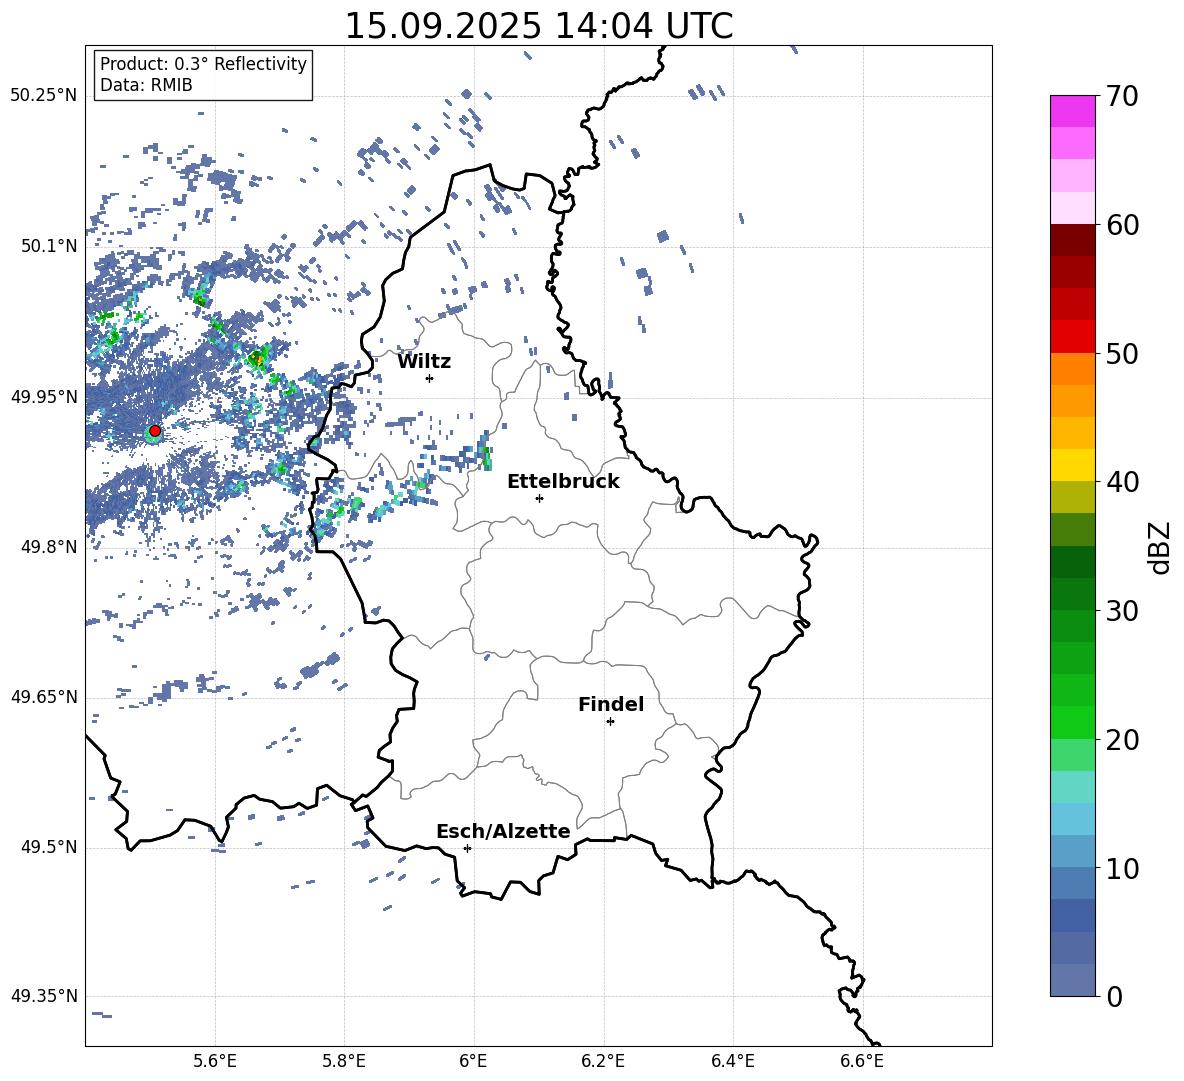Click the 5.8°E longitude label
1184x1081 pixels.
pos(344,1061)
